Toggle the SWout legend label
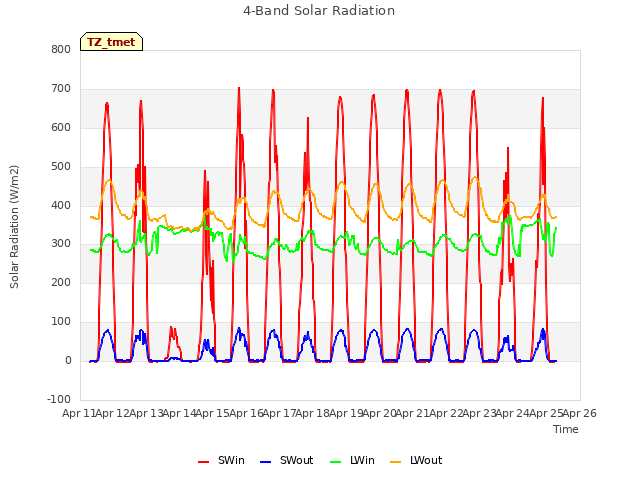The width and height of the screenshot is (640, 480). [x=296, y=460]
